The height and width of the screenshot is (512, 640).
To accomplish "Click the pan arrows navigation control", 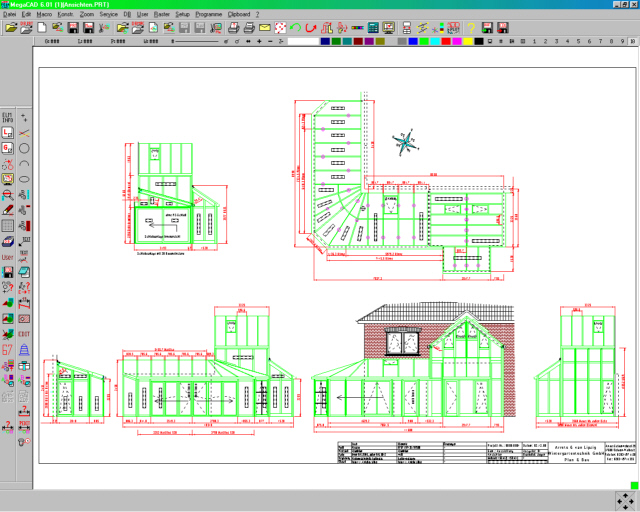I will tap(622, 497).
